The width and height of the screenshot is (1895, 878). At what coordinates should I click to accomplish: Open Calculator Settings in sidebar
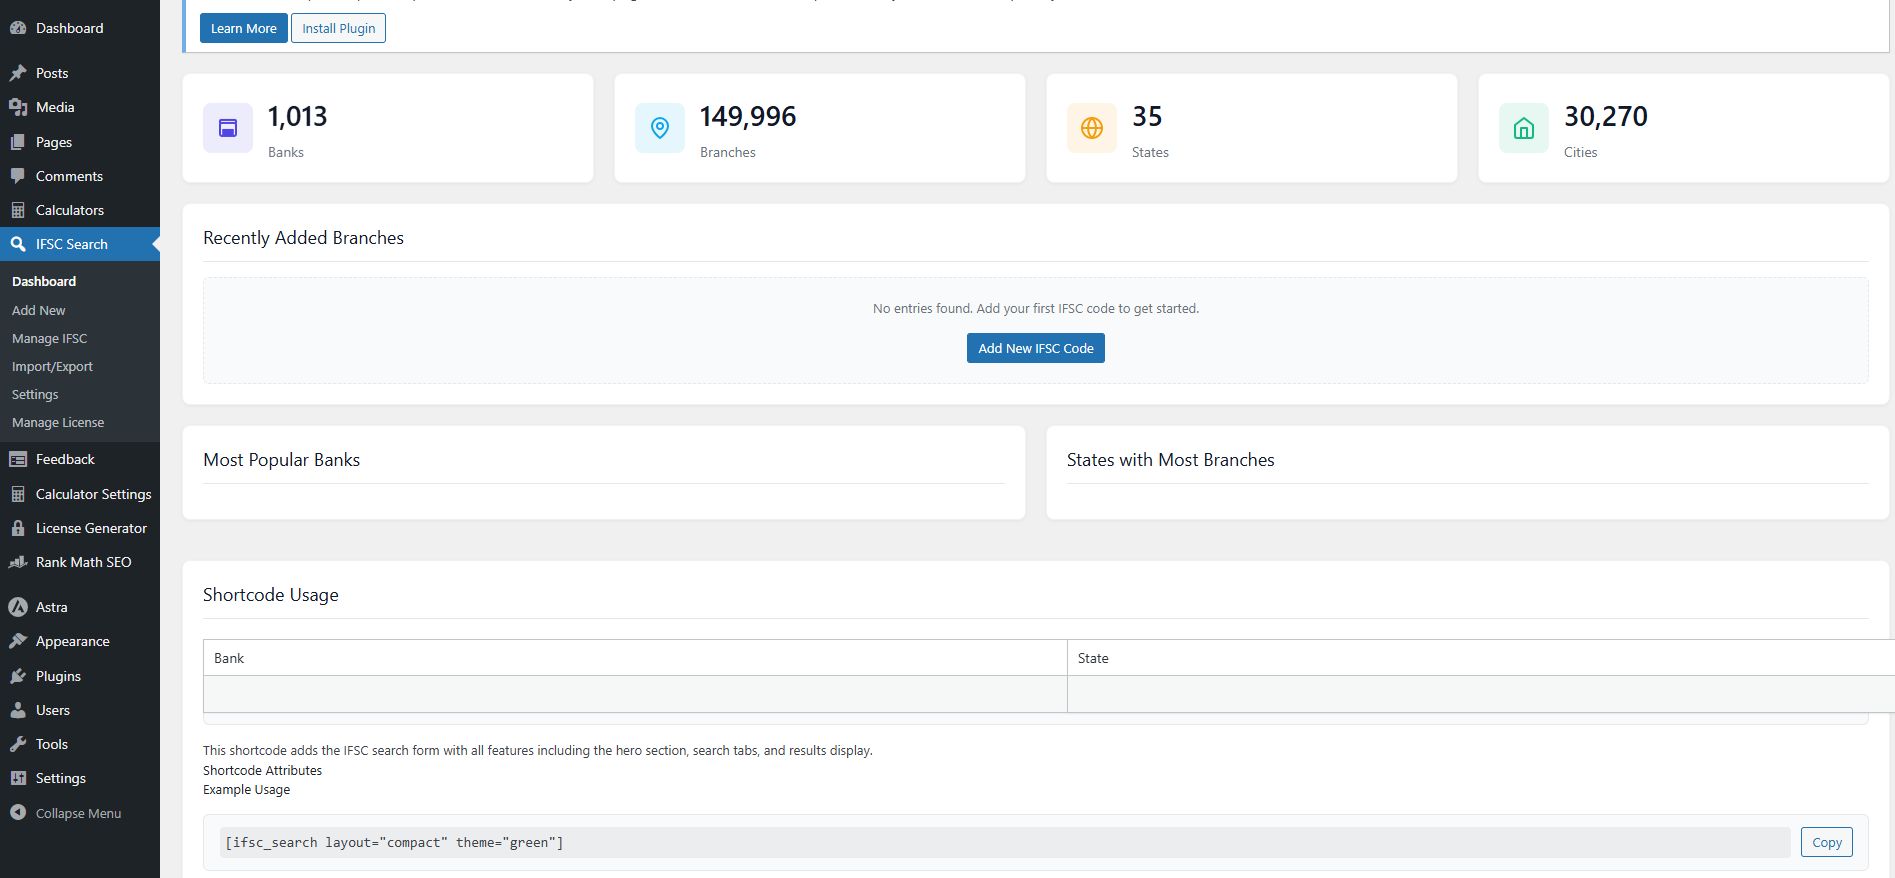tap(93, 494)
